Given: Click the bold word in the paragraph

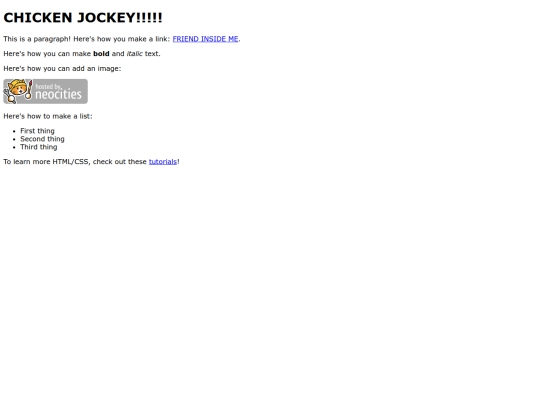Looking at the screenshot, I should pos(101,54).
